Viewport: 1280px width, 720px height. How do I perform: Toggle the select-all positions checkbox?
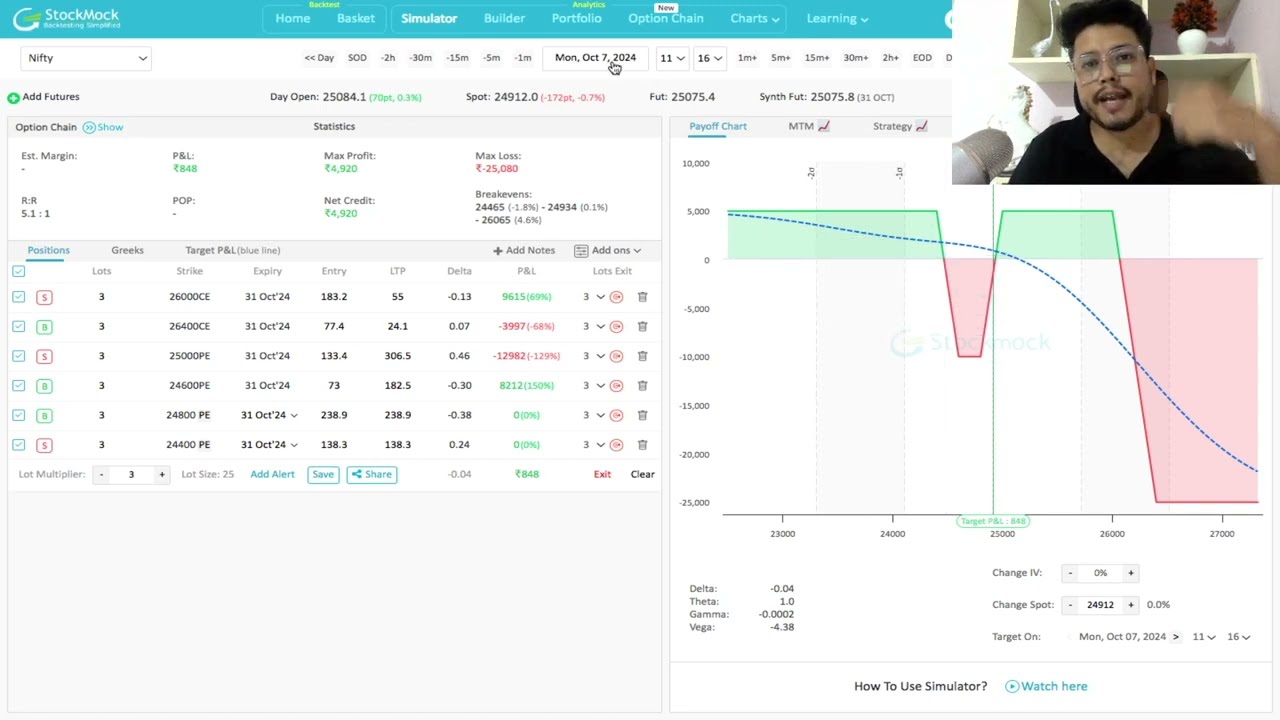pos(19,271)
